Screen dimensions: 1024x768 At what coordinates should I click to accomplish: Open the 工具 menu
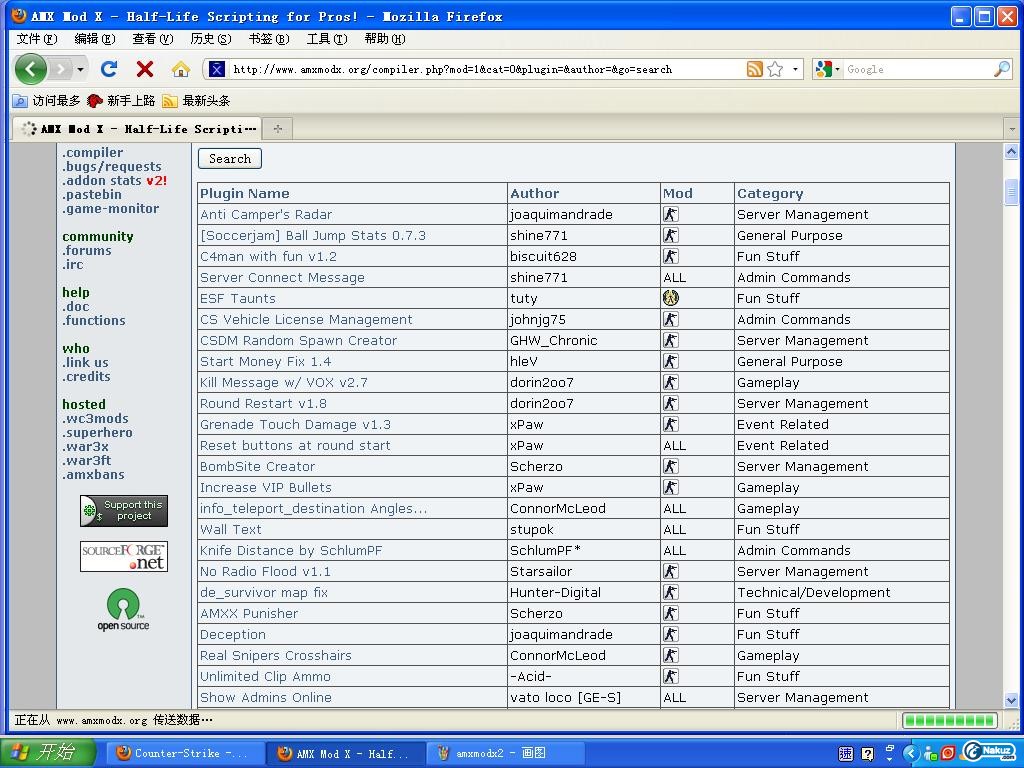coord(327,39)
